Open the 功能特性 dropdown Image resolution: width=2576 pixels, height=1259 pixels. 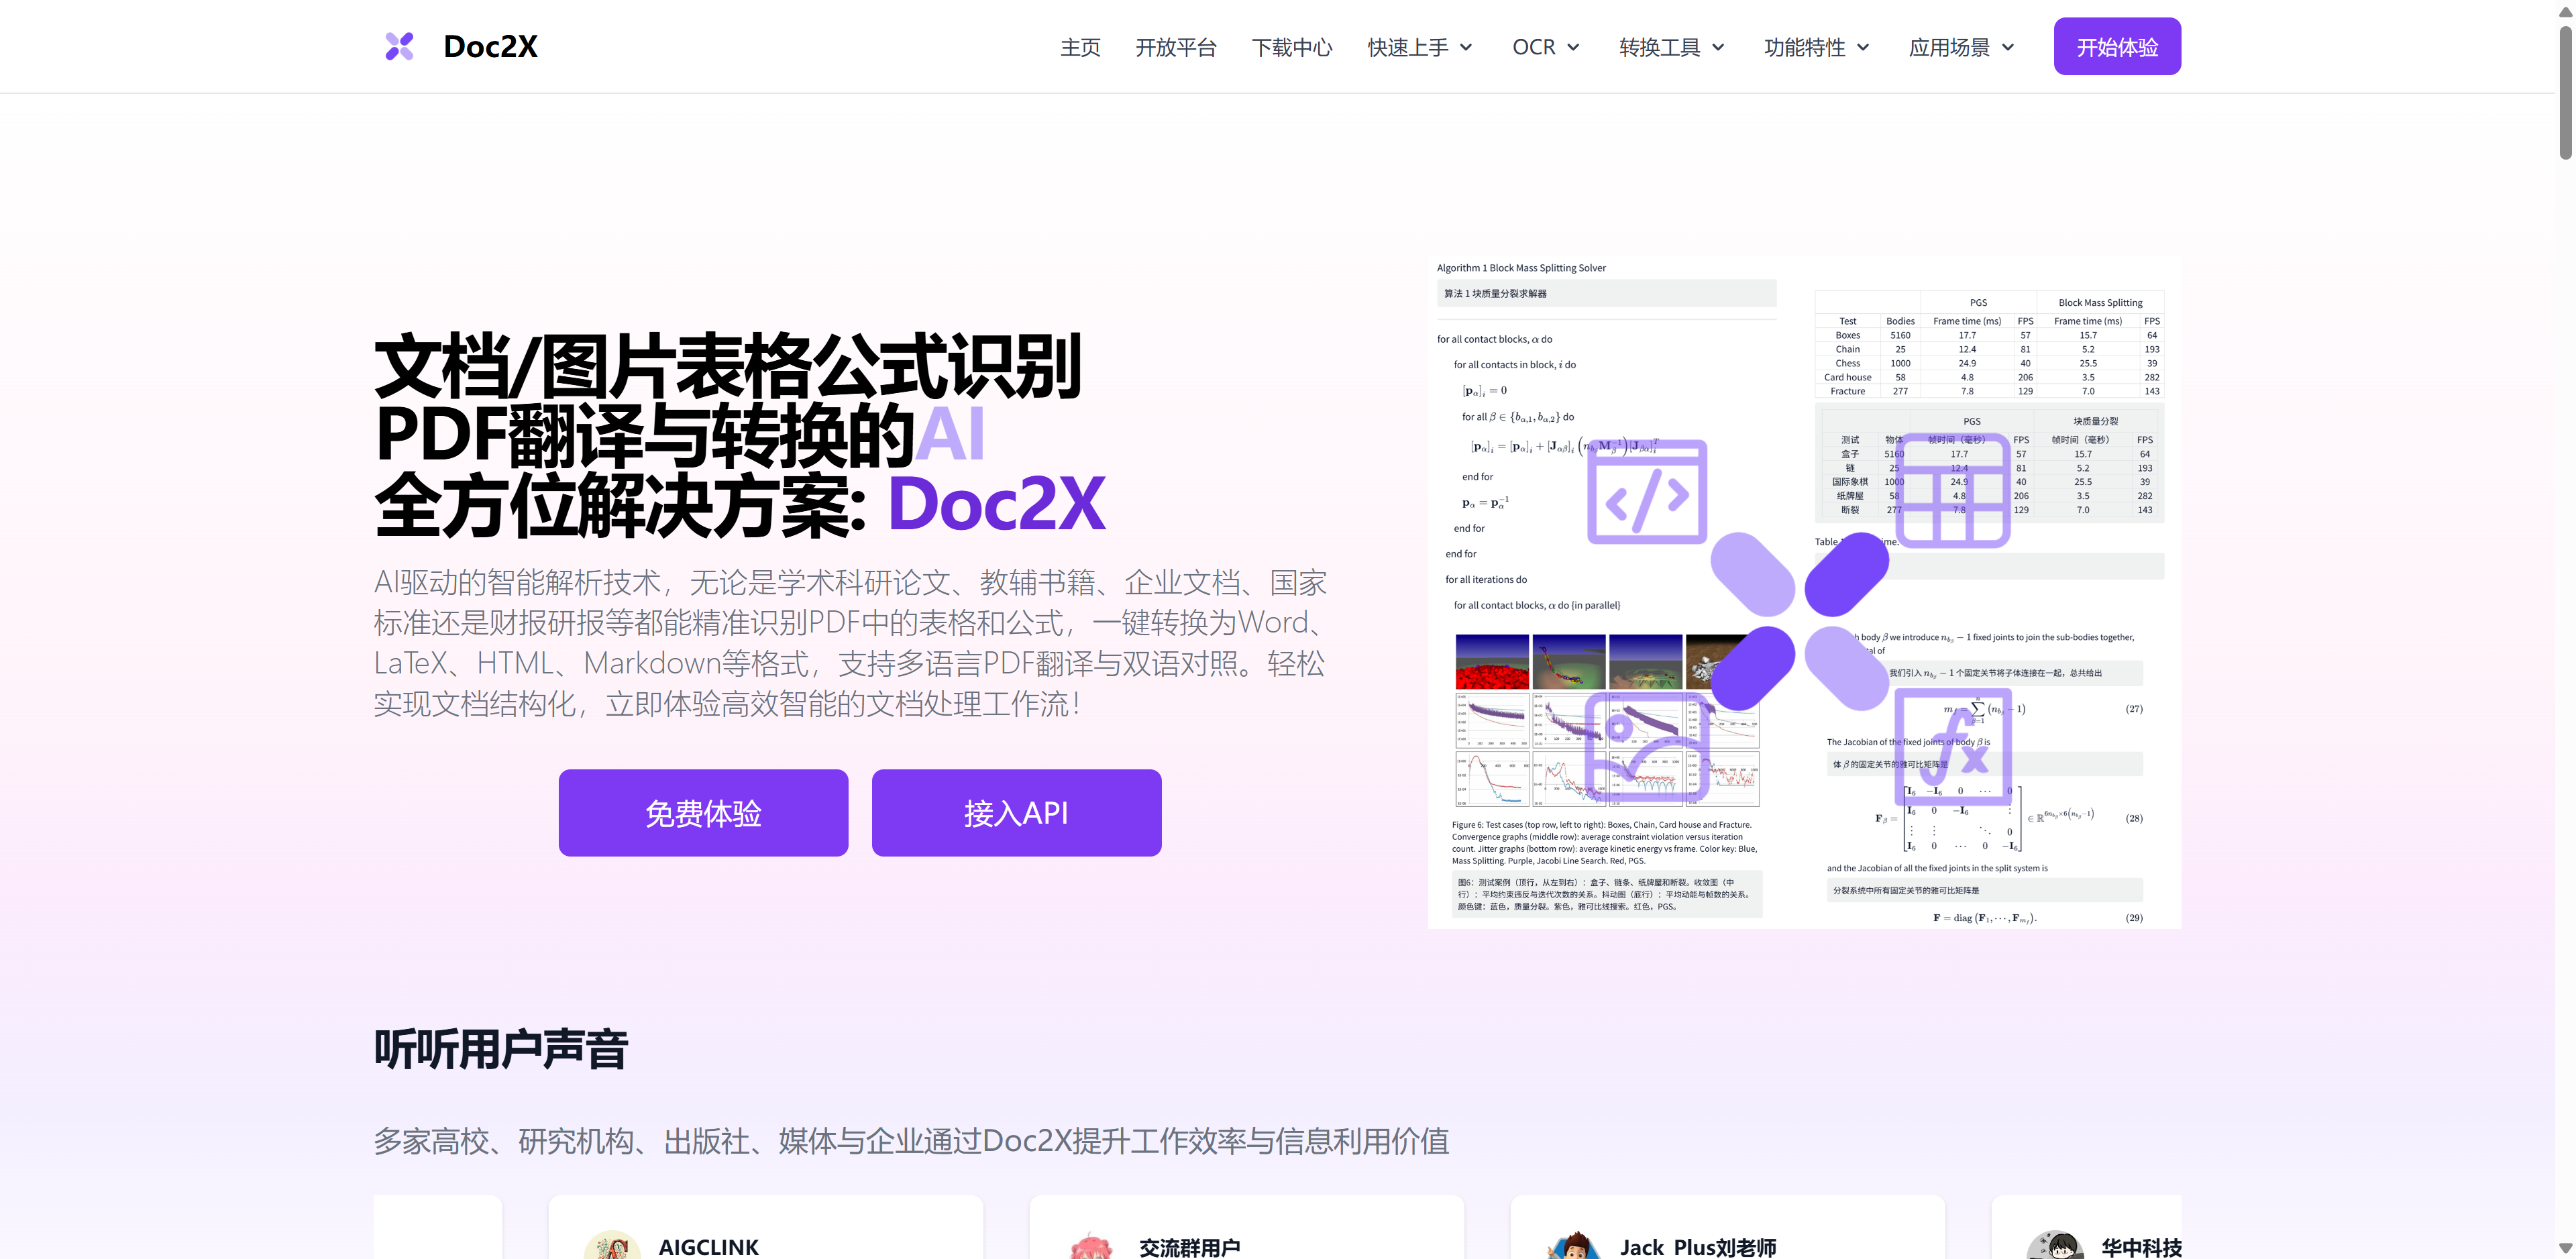point(1817,47)
